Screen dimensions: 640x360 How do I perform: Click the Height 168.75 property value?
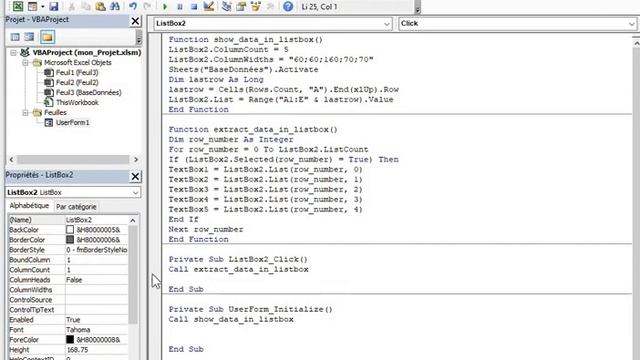(x=96, y=350)
